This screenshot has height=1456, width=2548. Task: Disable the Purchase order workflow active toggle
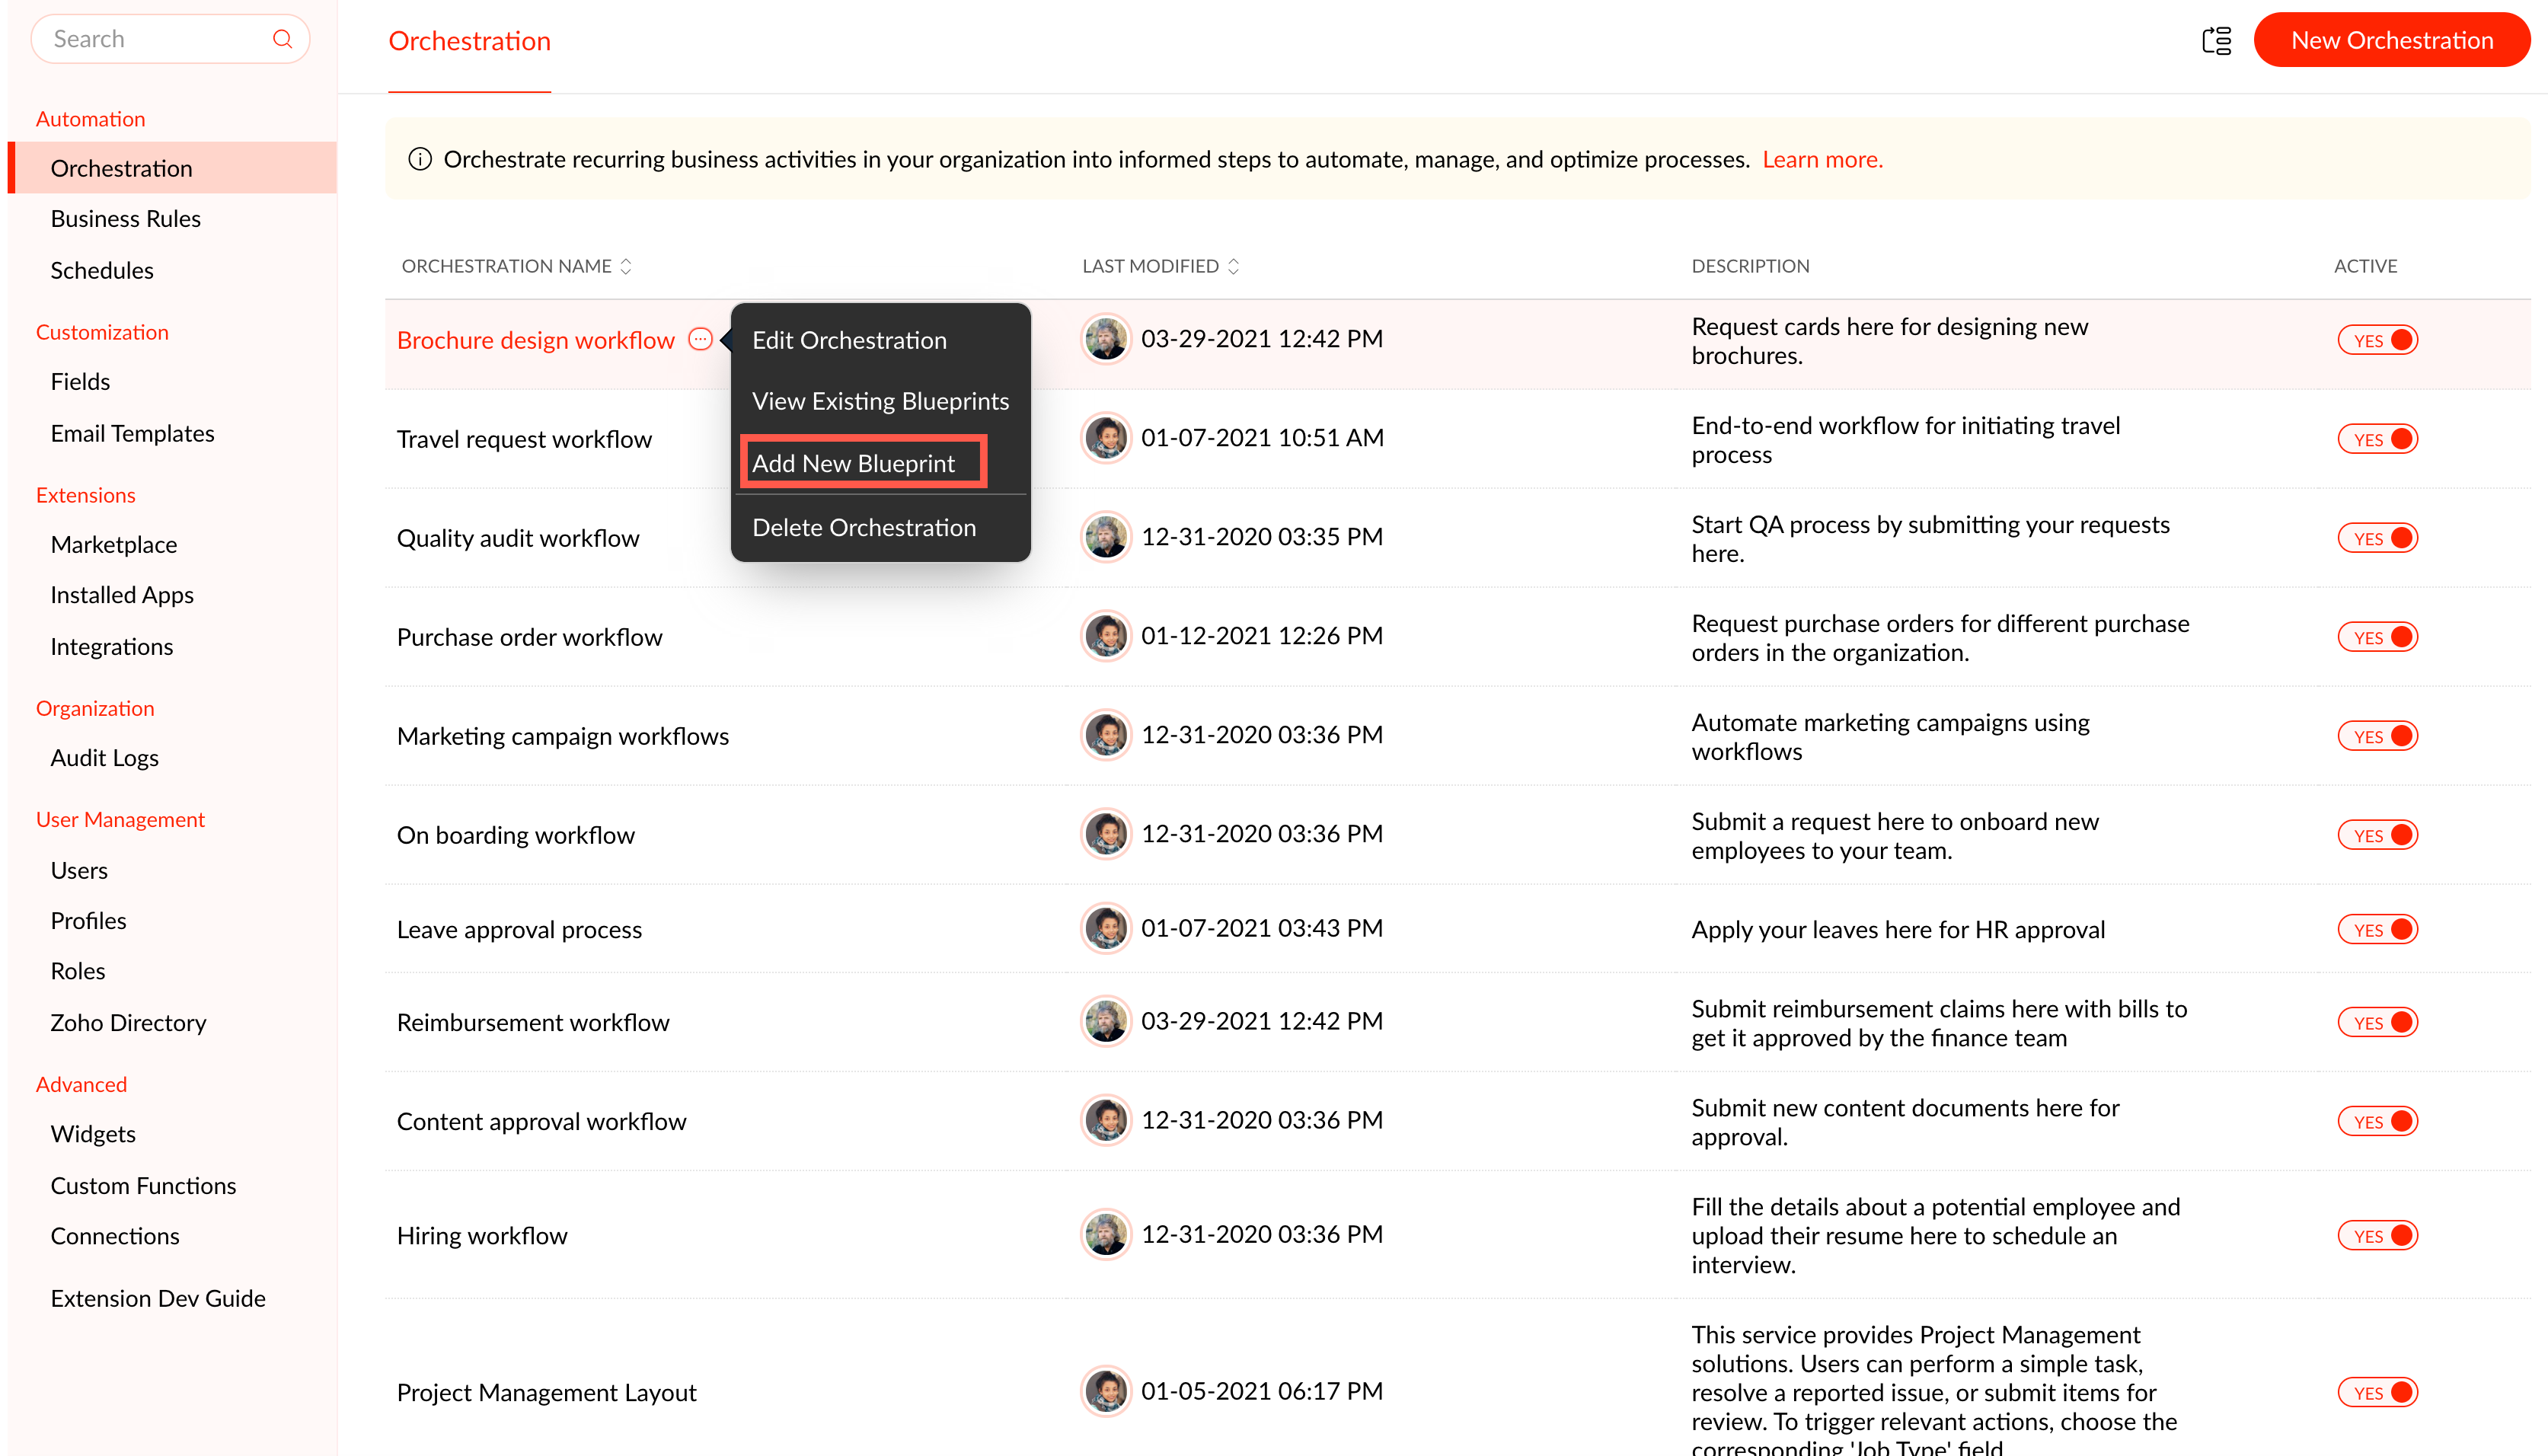[2377, 637]
